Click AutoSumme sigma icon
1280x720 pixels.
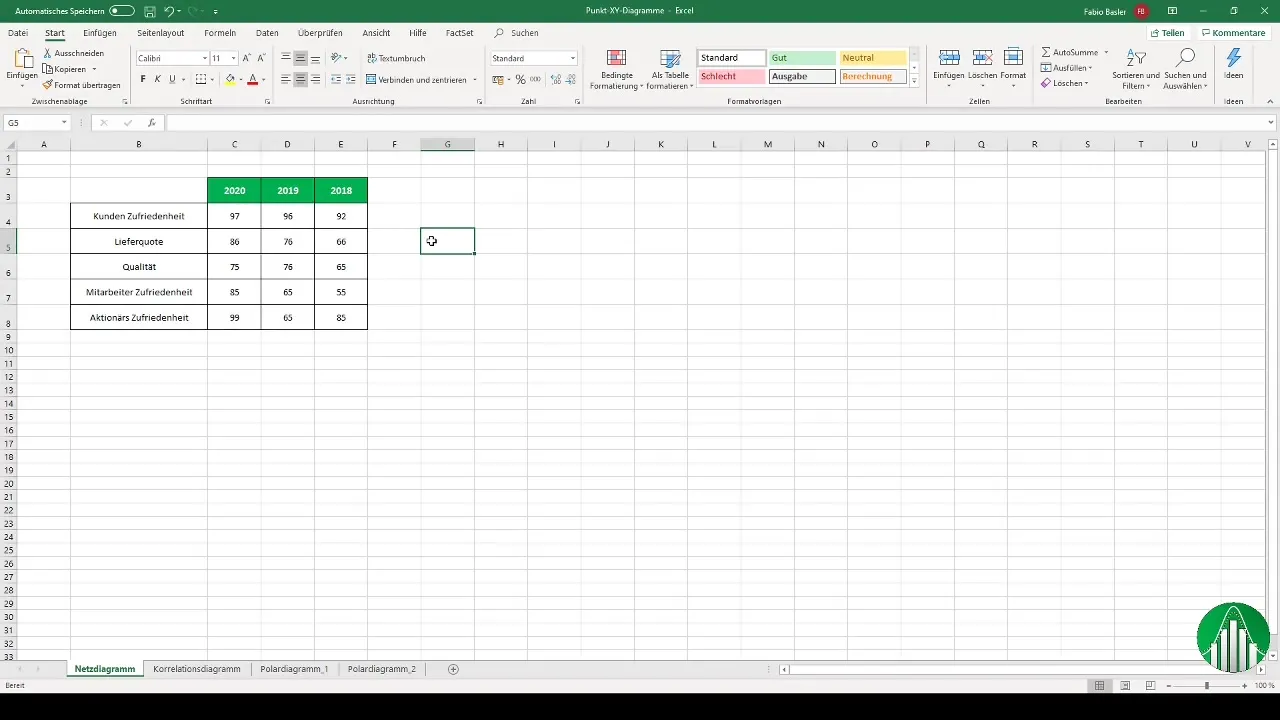click(1046, 52)
